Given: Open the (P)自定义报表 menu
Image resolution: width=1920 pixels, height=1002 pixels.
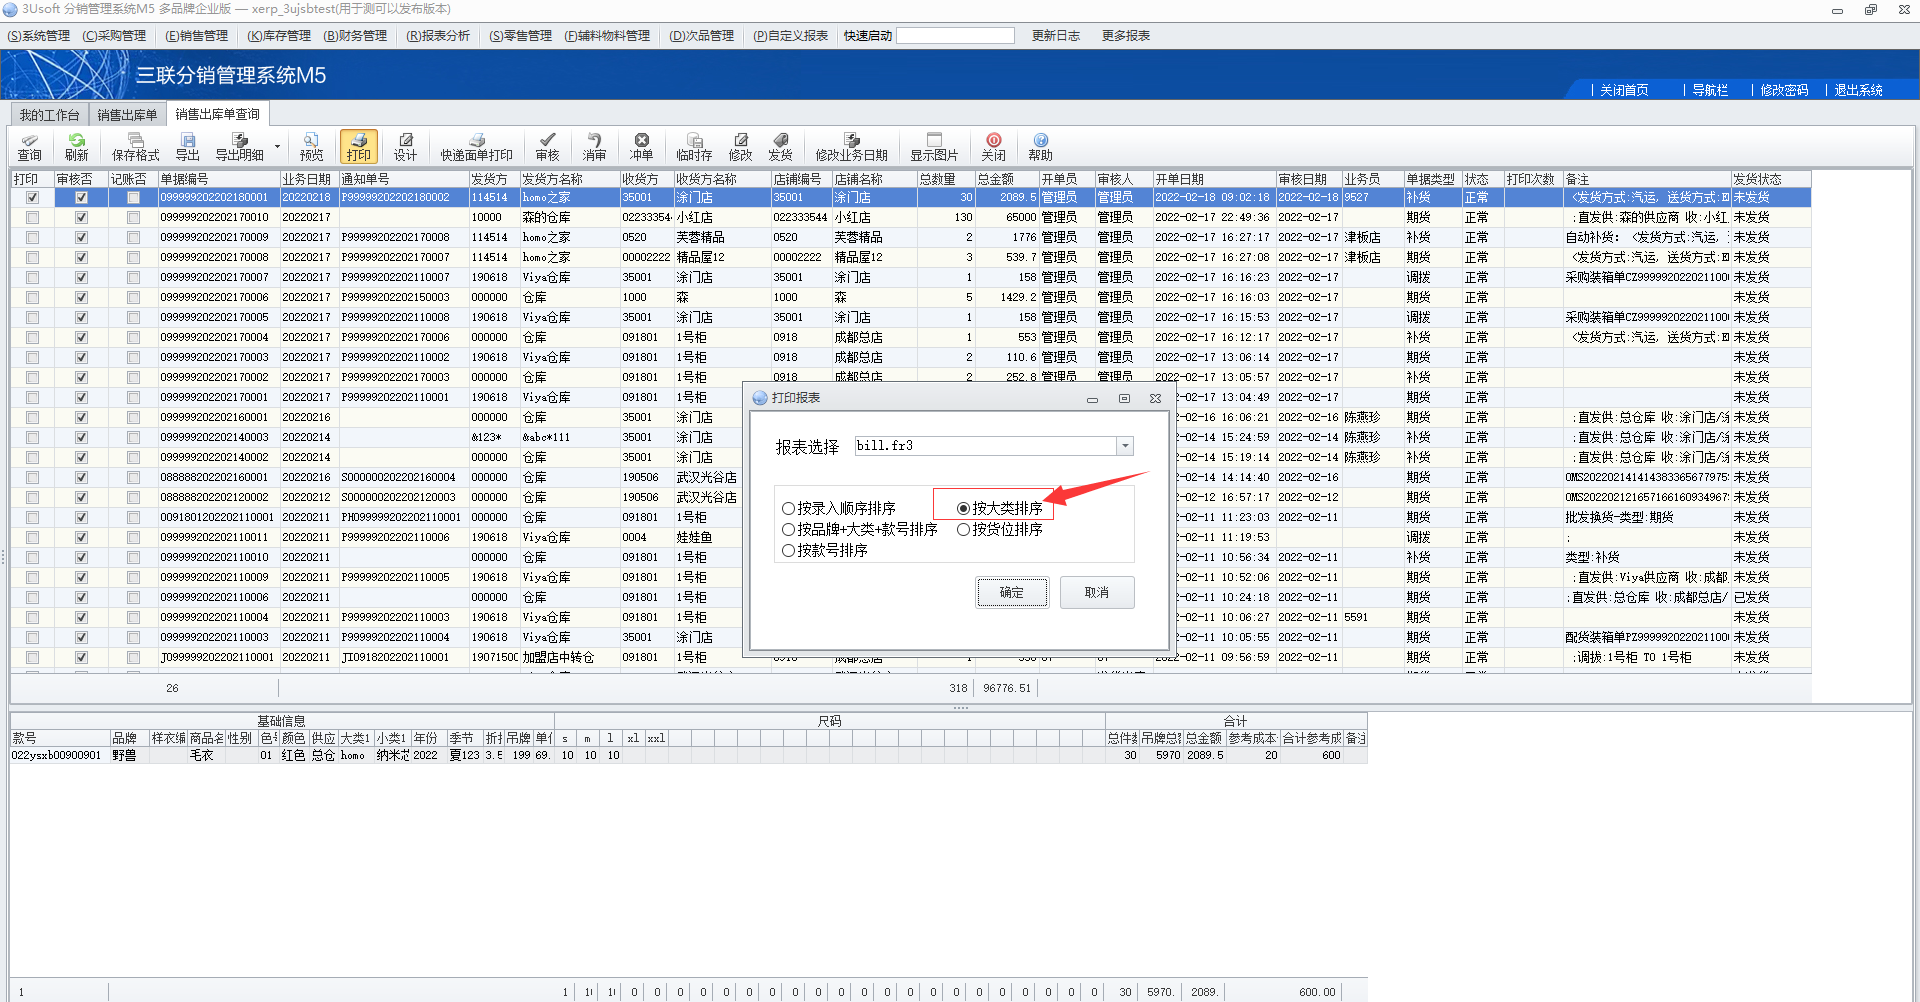Looking at the screenshot, I should (790, 36).
